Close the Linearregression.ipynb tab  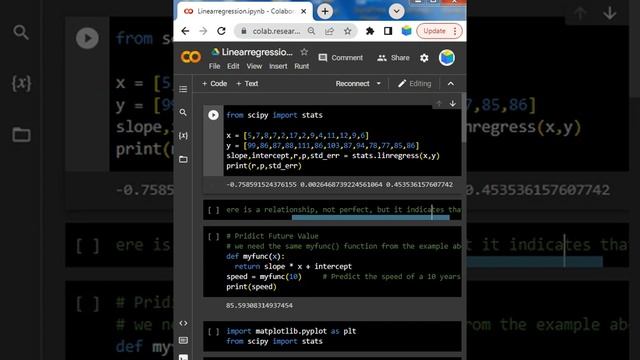(x=304, y=11)
